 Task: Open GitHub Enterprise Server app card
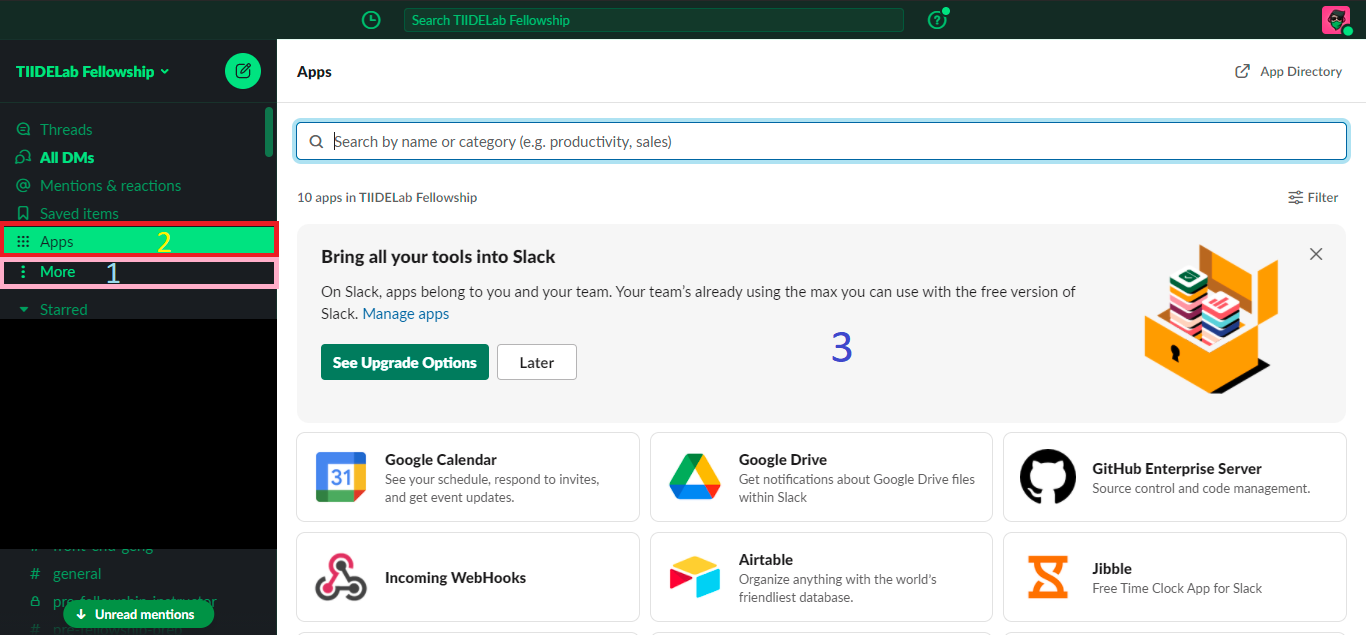[1175, 477]
